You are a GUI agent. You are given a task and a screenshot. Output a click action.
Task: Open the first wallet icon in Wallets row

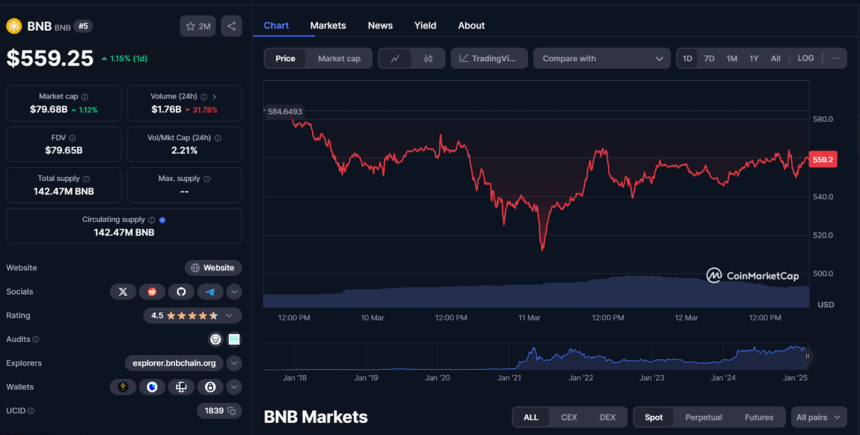pyautogui.click(x=123, y=387)
